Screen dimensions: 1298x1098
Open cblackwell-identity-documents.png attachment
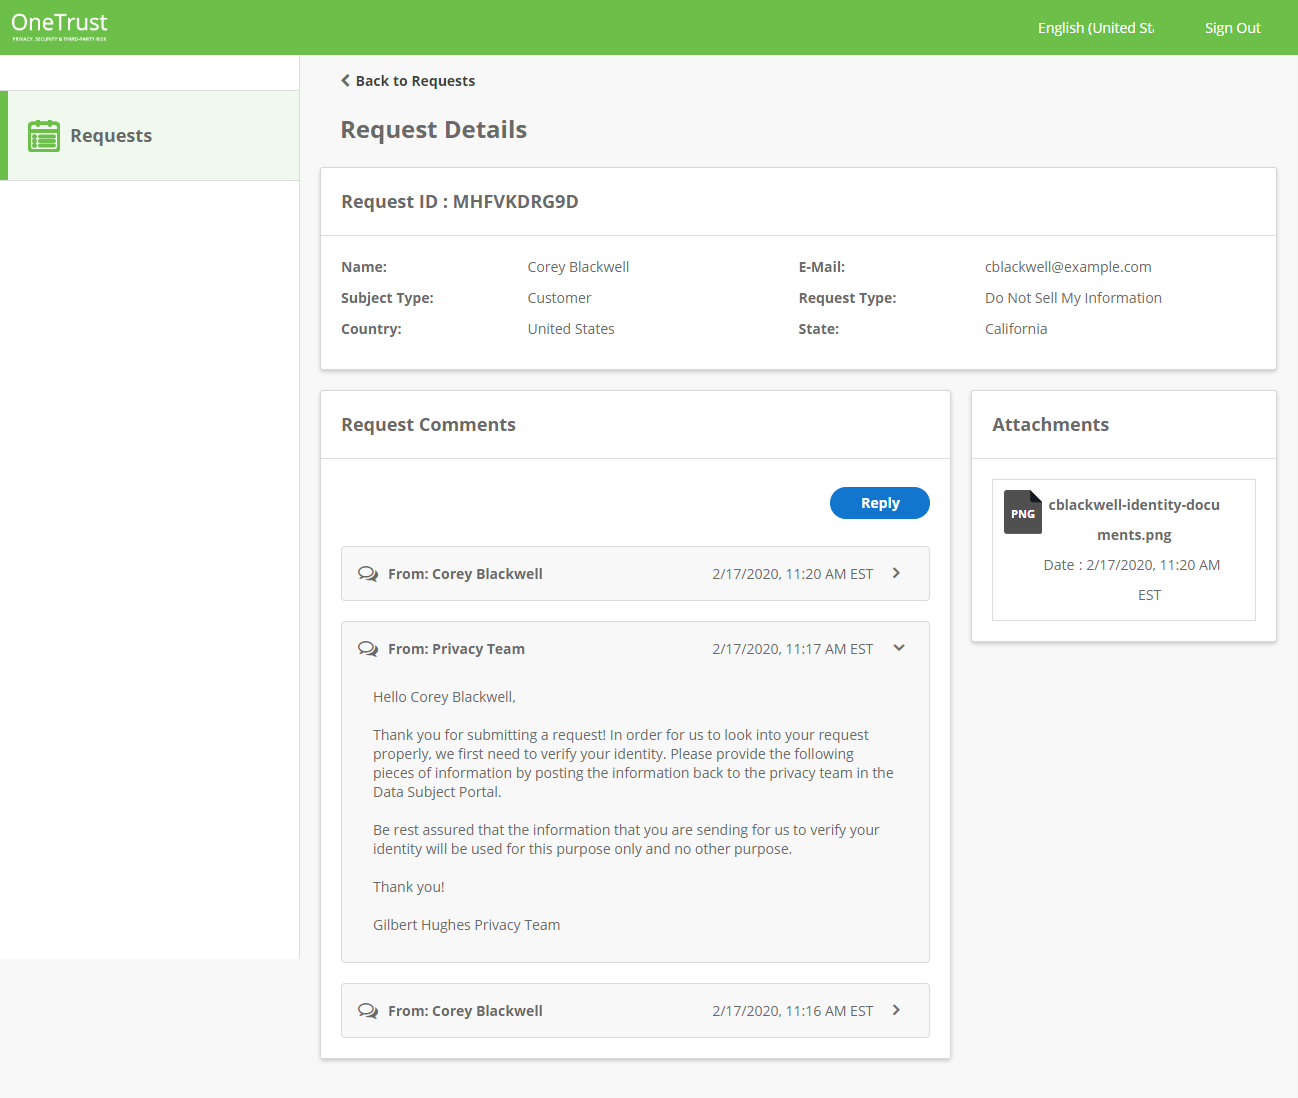(x=1133, y=519)
